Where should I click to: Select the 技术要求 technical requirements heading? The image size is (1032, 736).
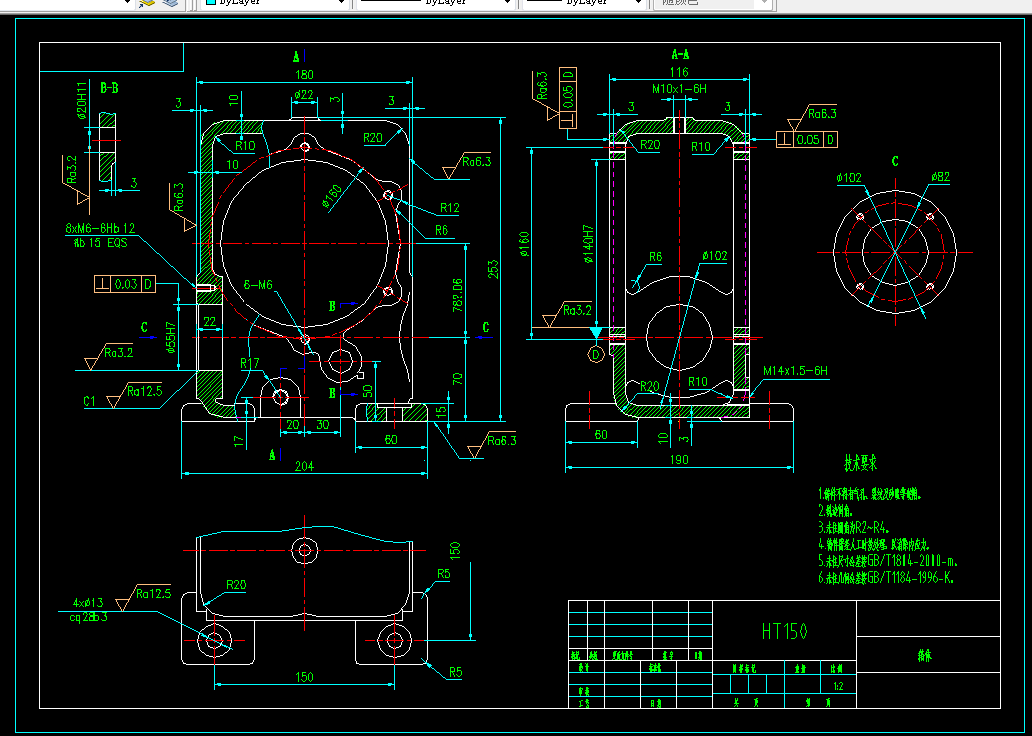861,463
